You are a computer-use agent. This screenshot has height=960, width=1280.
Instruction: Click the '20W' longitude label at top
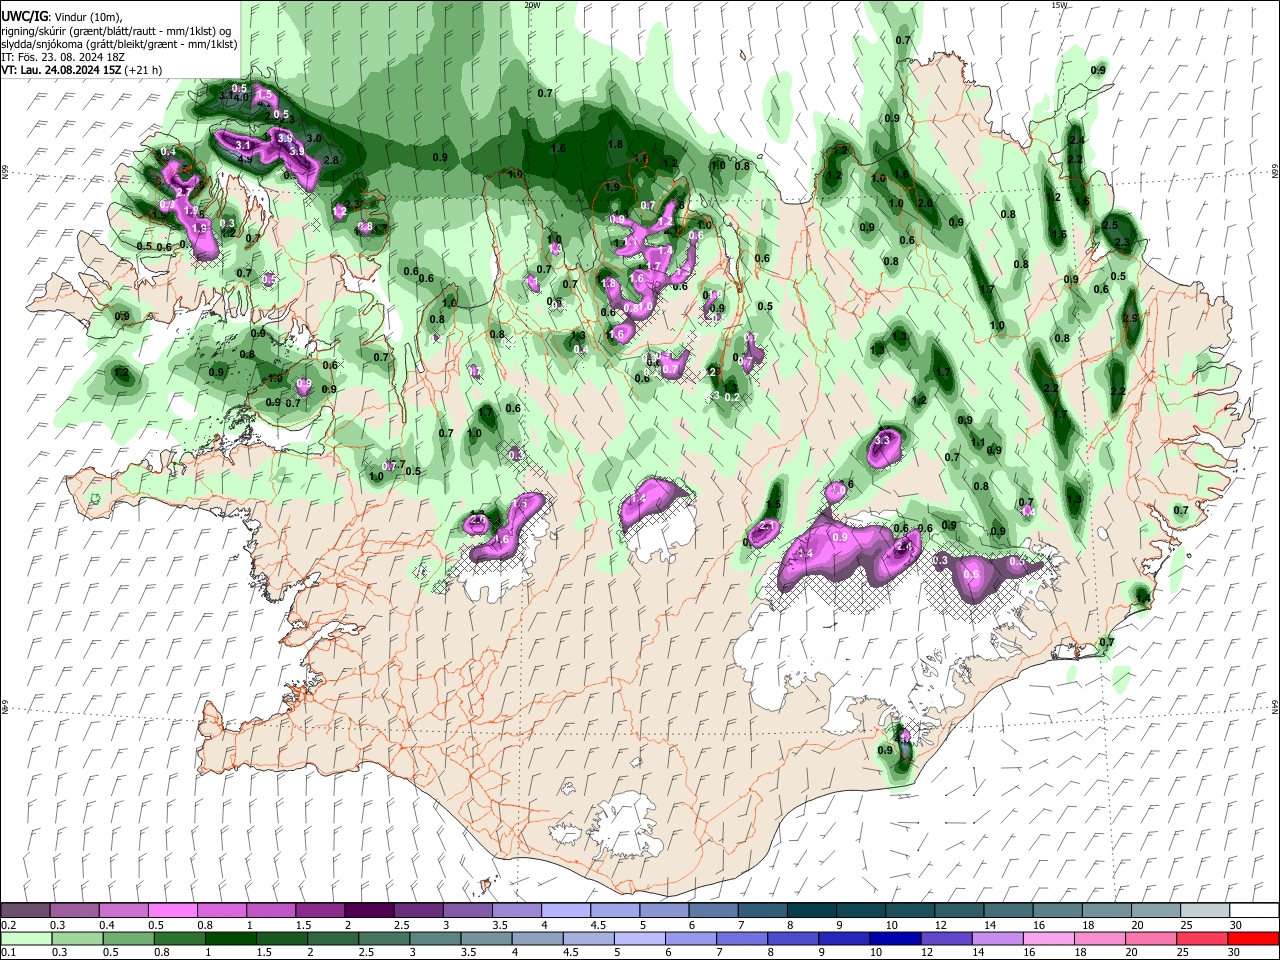tap(532, 5)
